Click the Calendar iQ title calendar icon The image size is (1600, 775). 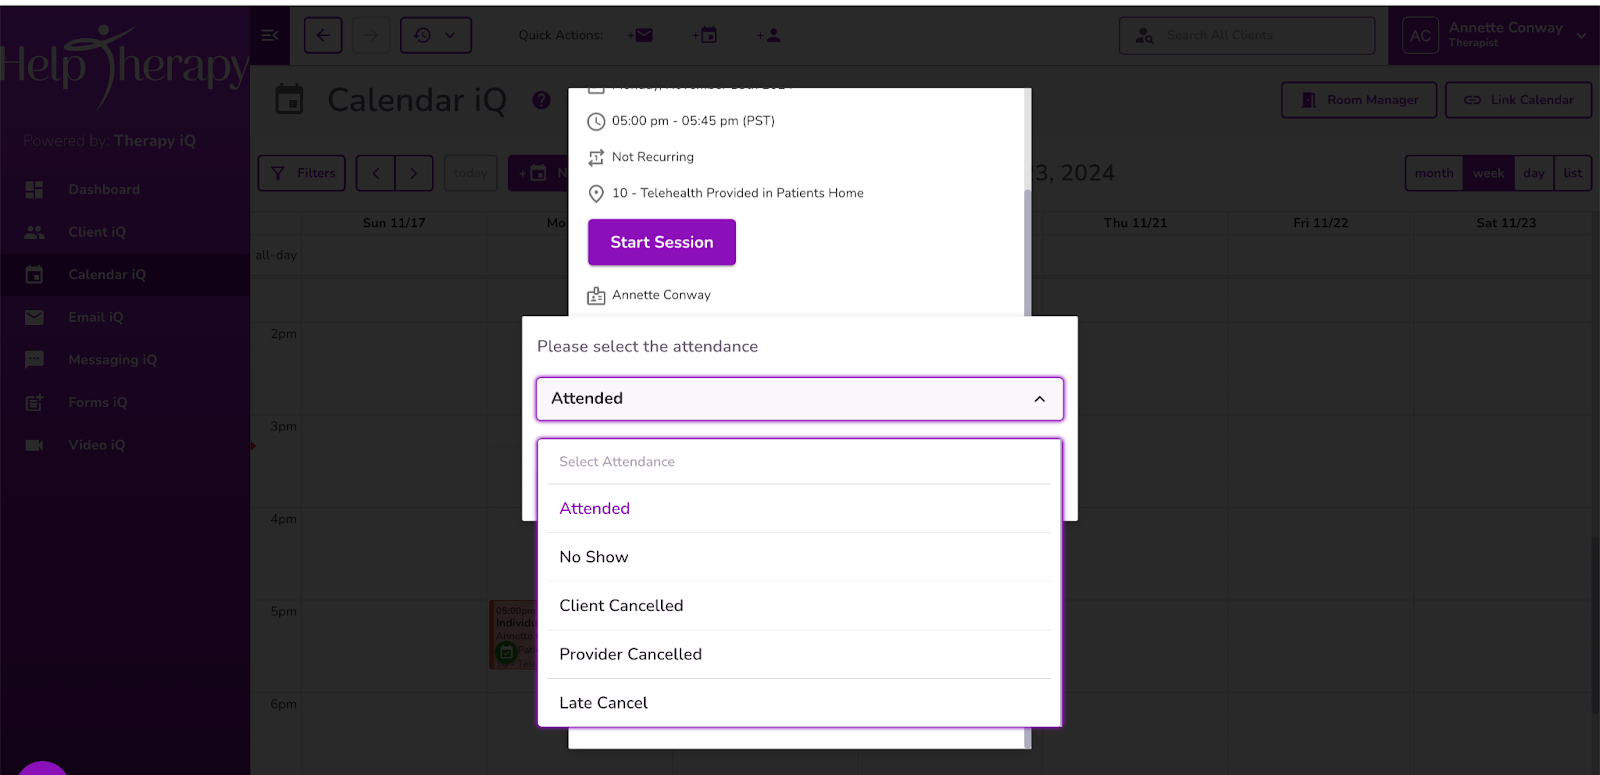[289, 99]
